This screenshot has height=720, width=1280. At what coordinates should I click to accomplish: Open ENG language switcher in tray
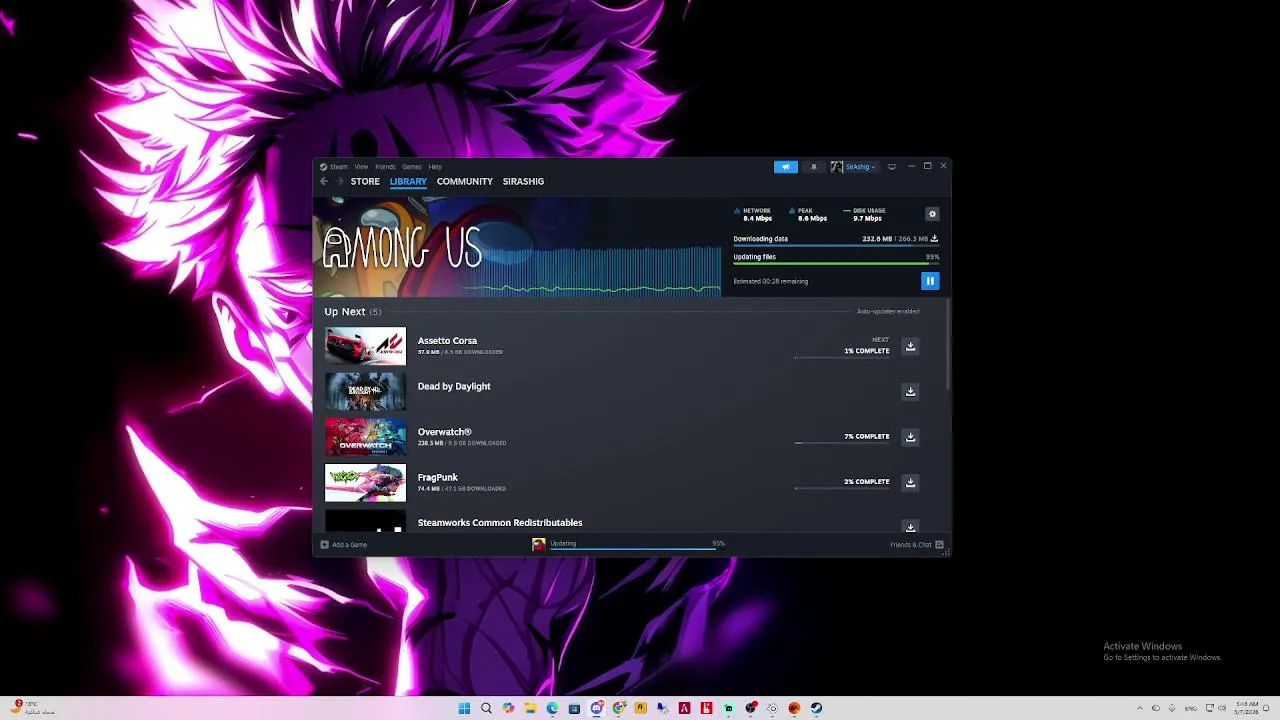pos(1191,708)
